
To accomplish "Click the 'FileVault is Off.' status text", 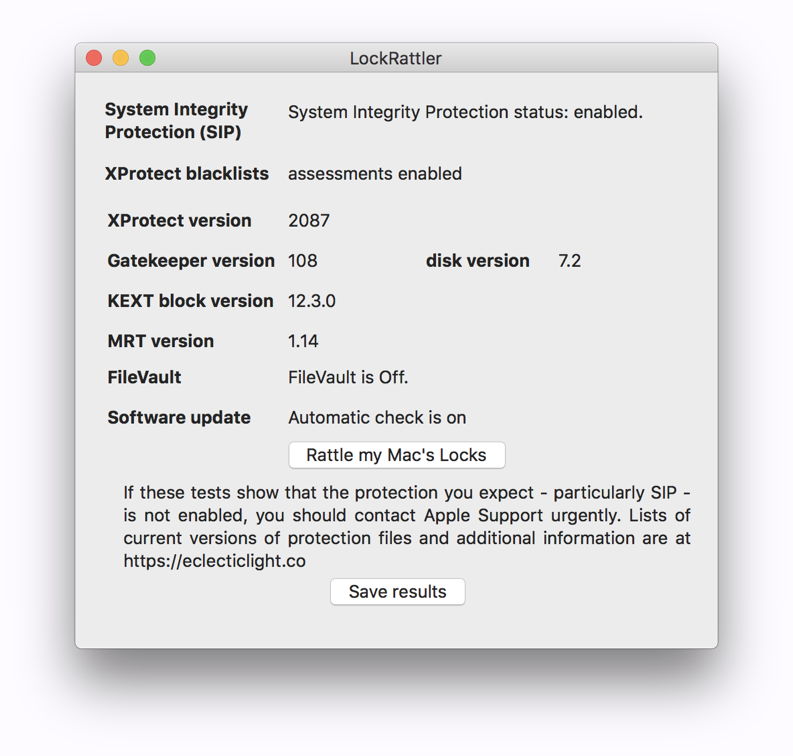I will click(348, 378).
